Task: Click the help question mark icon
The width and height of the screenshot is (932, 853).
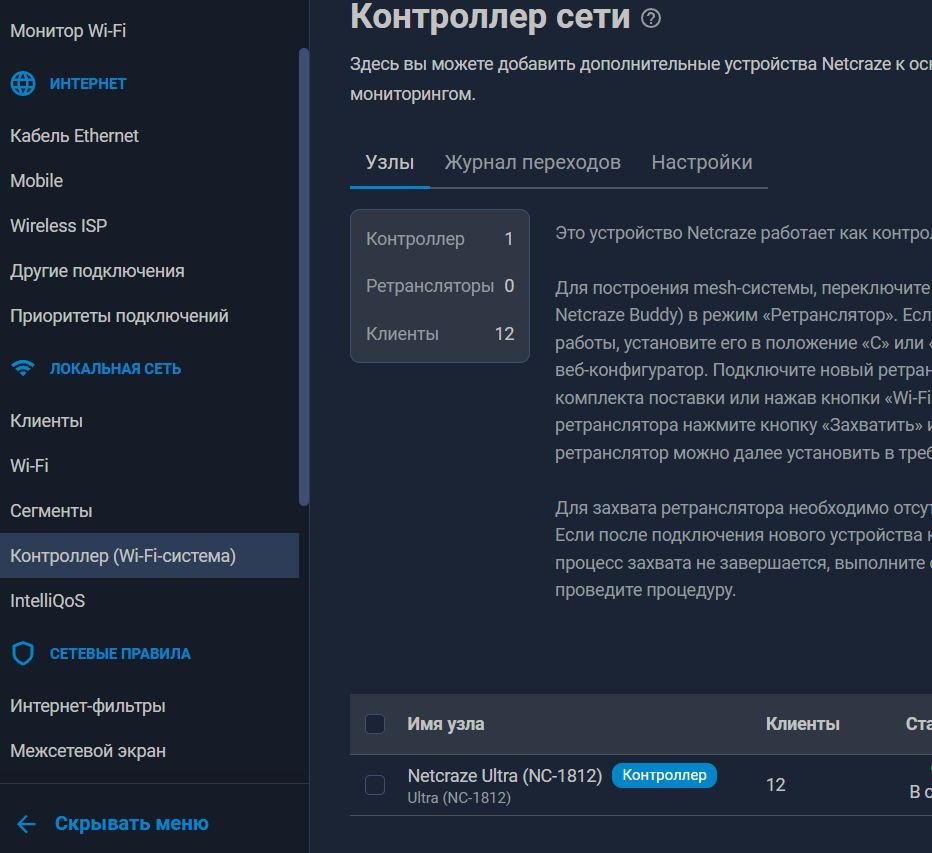Action: (651, 18)
